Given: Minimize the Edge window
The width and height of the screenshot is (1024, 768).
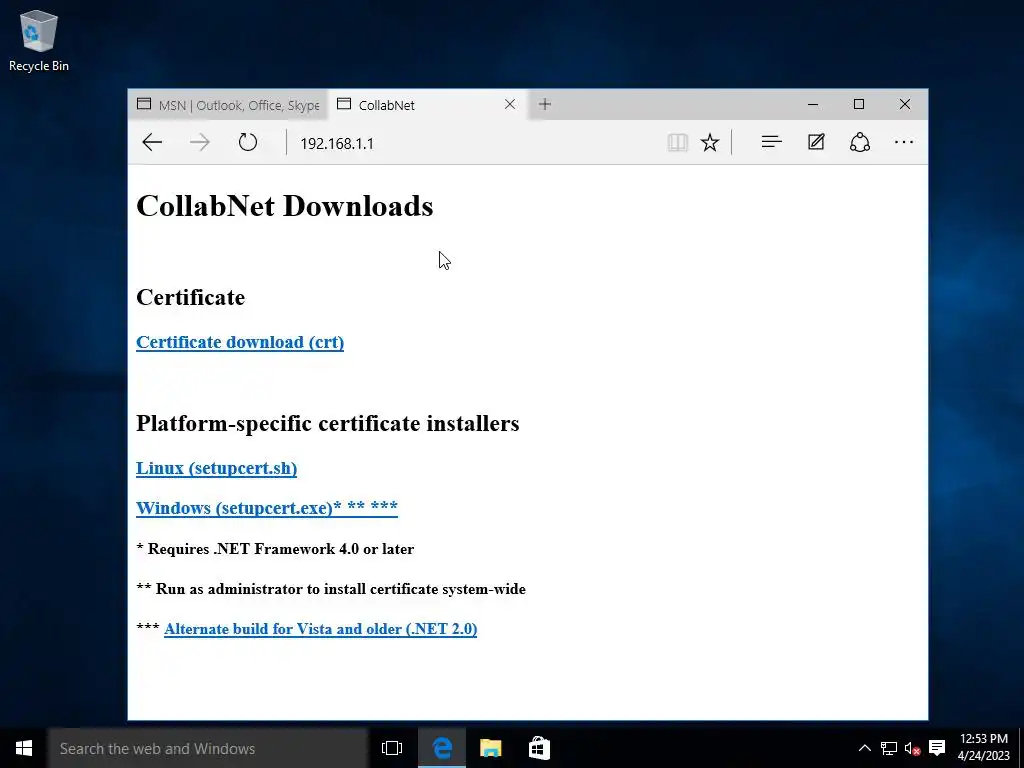Looking at the screenshot, I should (813, 104).
